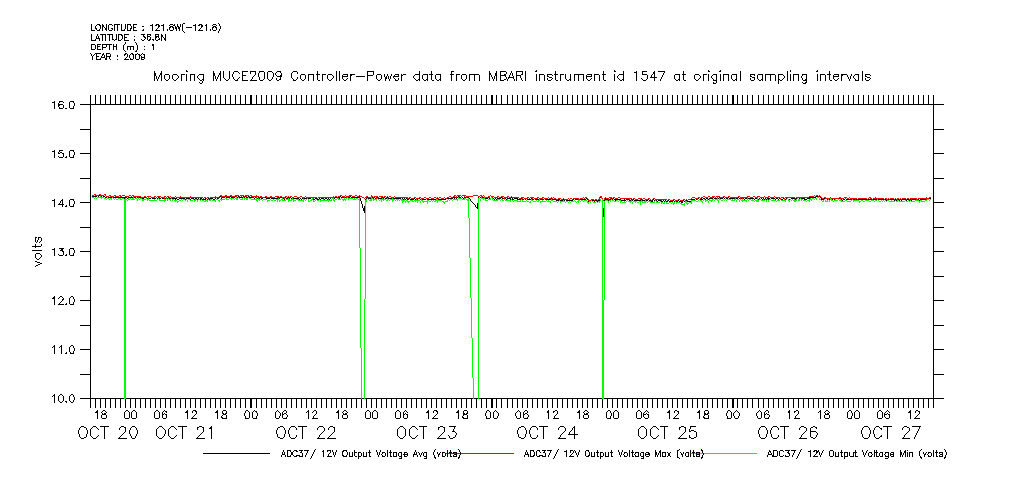Click the OCT 24 date label
Screen dimensions: 1009x504
tap(547, 433)
